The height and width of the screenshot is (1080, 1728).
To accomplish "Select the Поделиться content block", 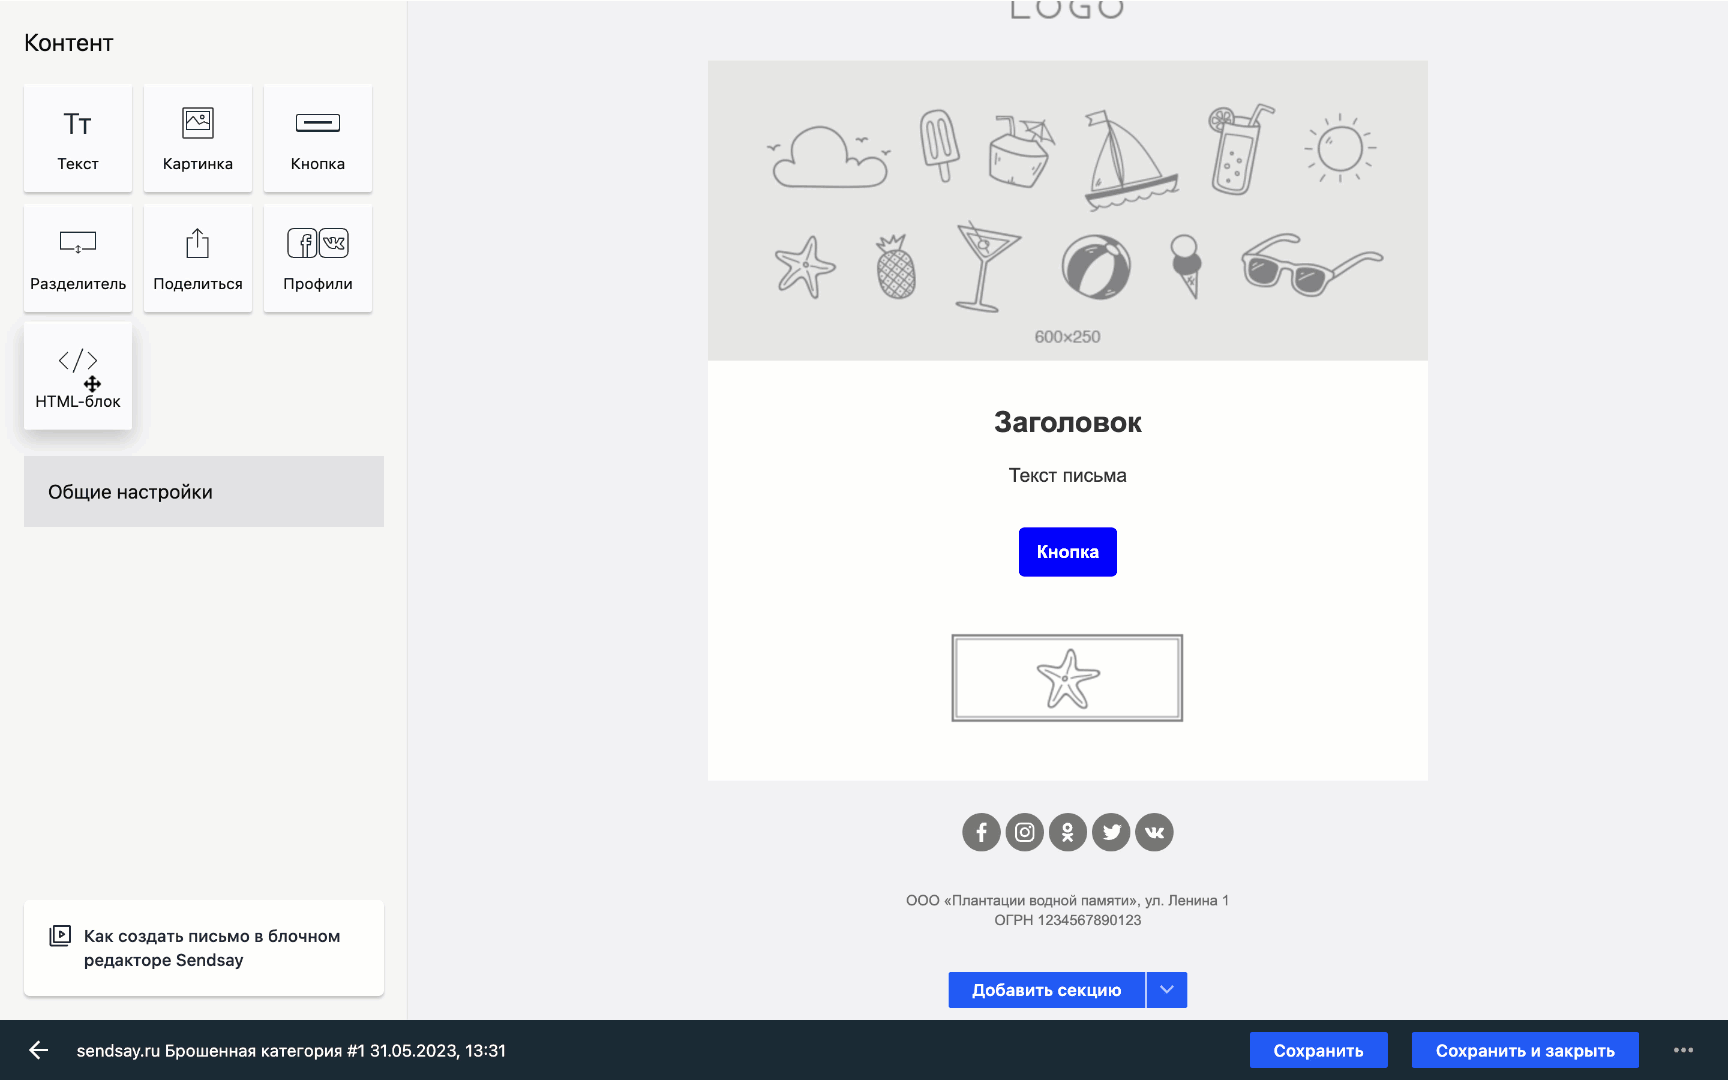I will (198, 258).
